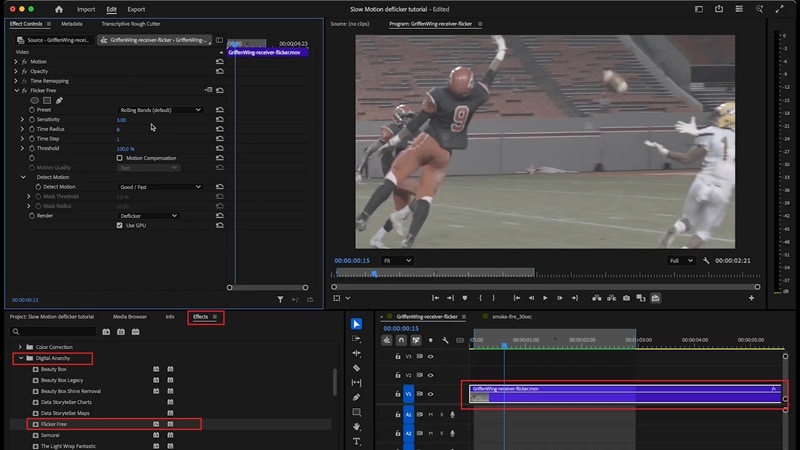This screenshot has height=450, width=800.
Task: Reset the Sensitivity parameter
Action: [219, 120]
